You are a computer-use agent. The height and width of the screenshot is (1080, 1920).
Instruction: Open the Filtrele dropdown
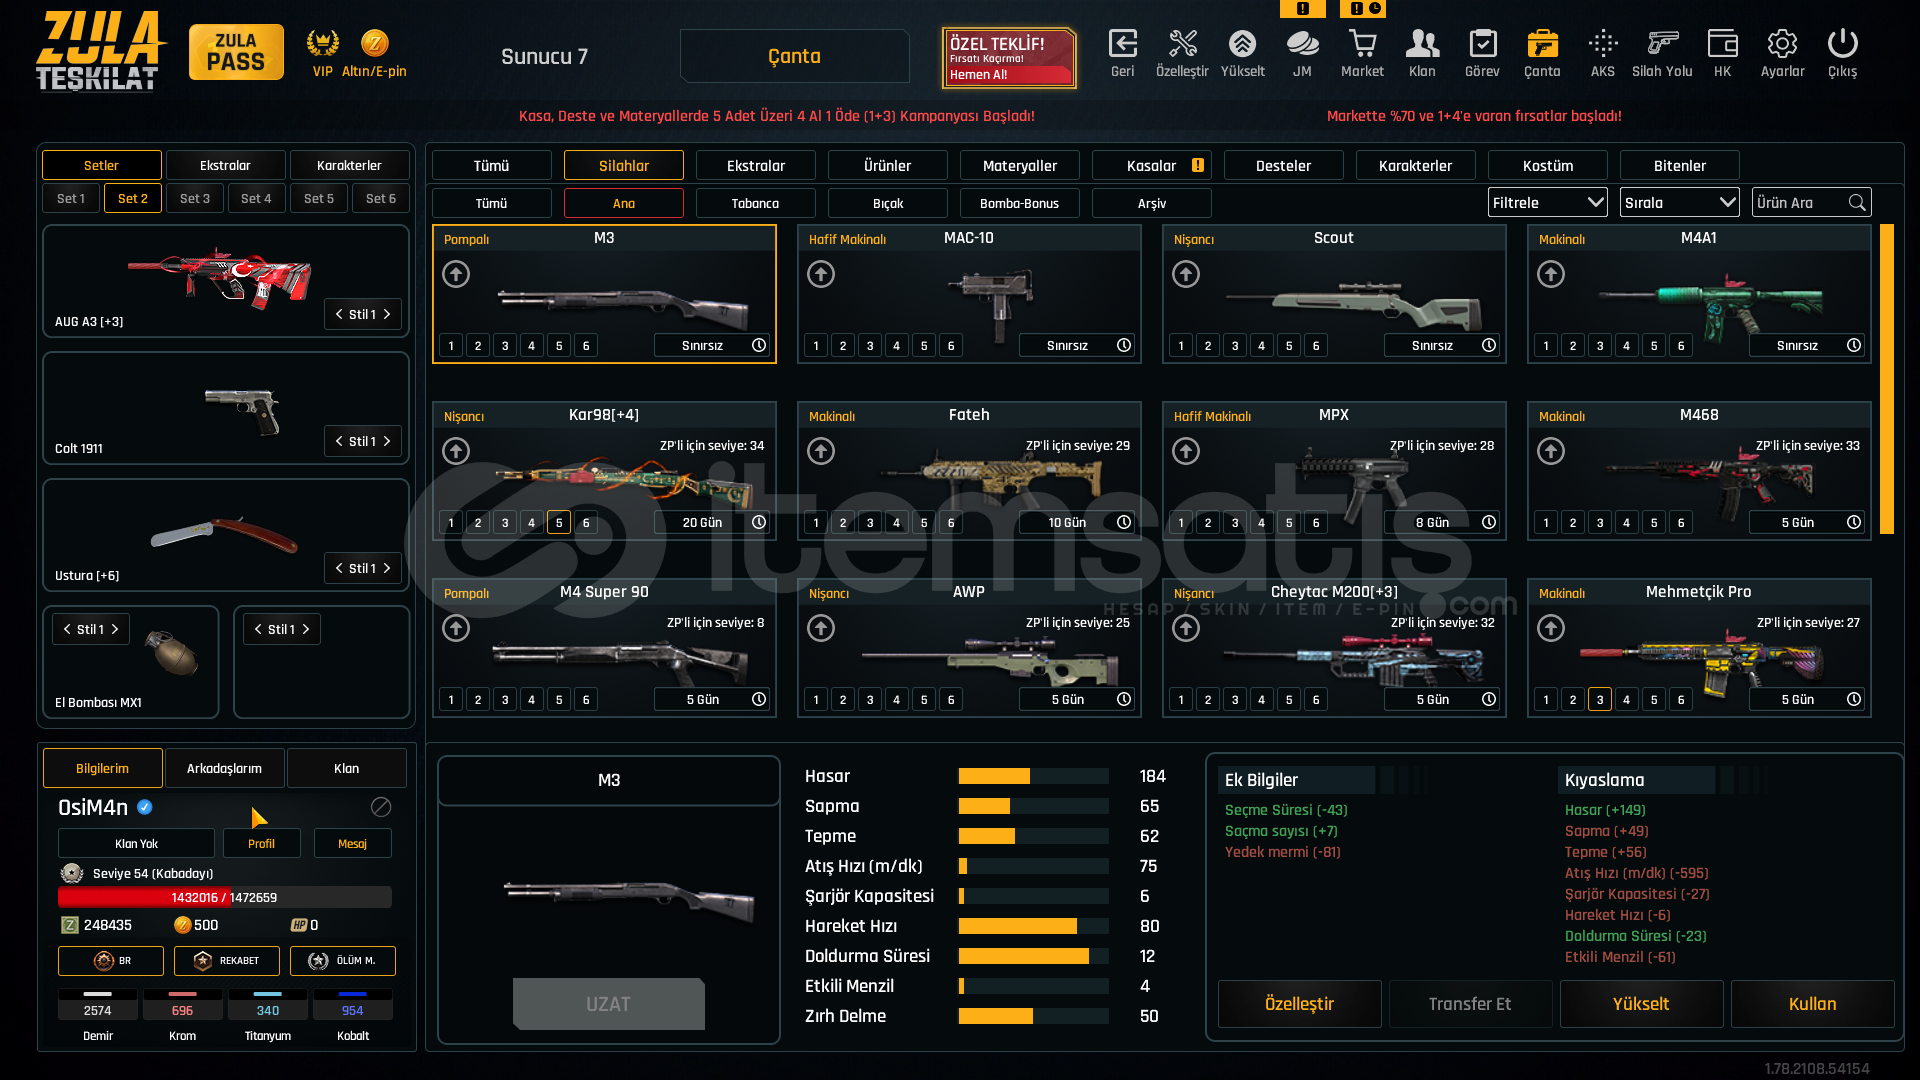tap(1548, 203)
